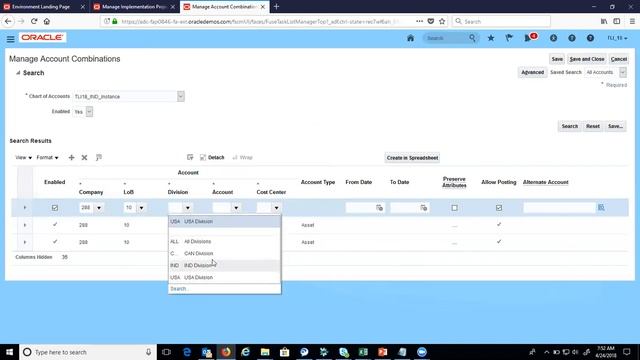Open Excel from the taskbar
This screenshot has height=360, width=640.
click(363, 352)
